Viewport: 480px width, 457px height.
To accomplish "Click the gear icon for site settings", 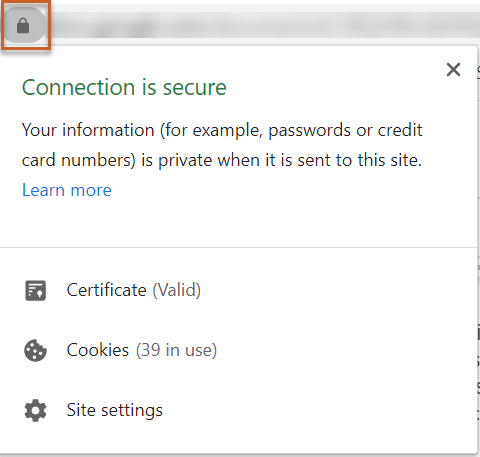I will pos(35,410).
